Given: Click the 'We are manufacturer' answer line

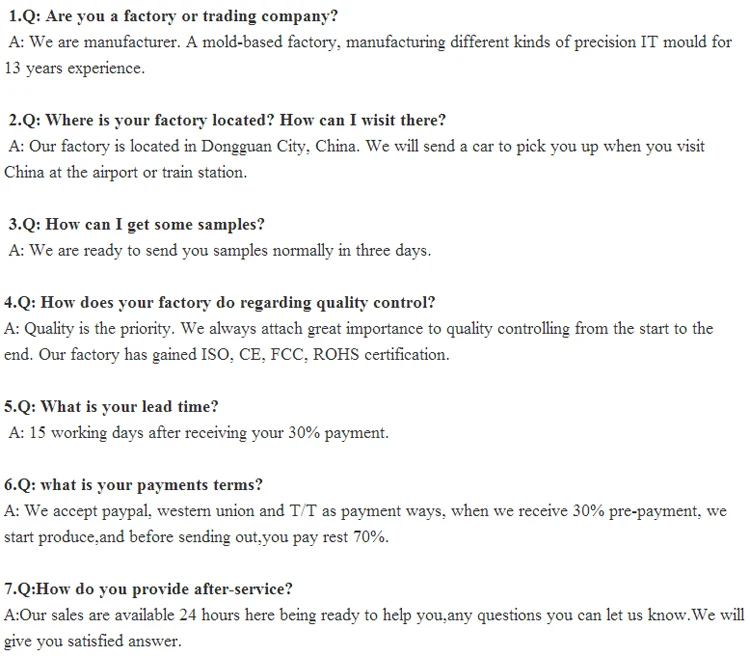Looking at the screenshot, I should pos(370,42).
